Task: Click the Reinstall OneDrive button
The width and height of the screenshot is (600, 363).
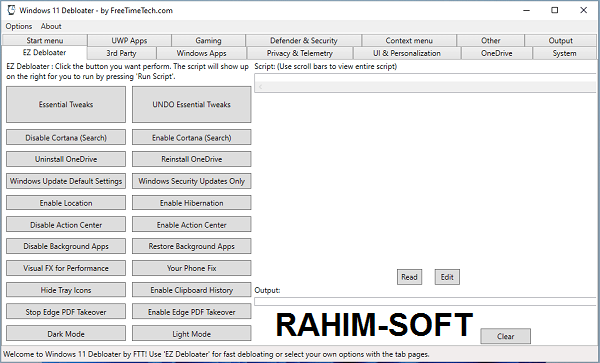Action: (192, 159)
